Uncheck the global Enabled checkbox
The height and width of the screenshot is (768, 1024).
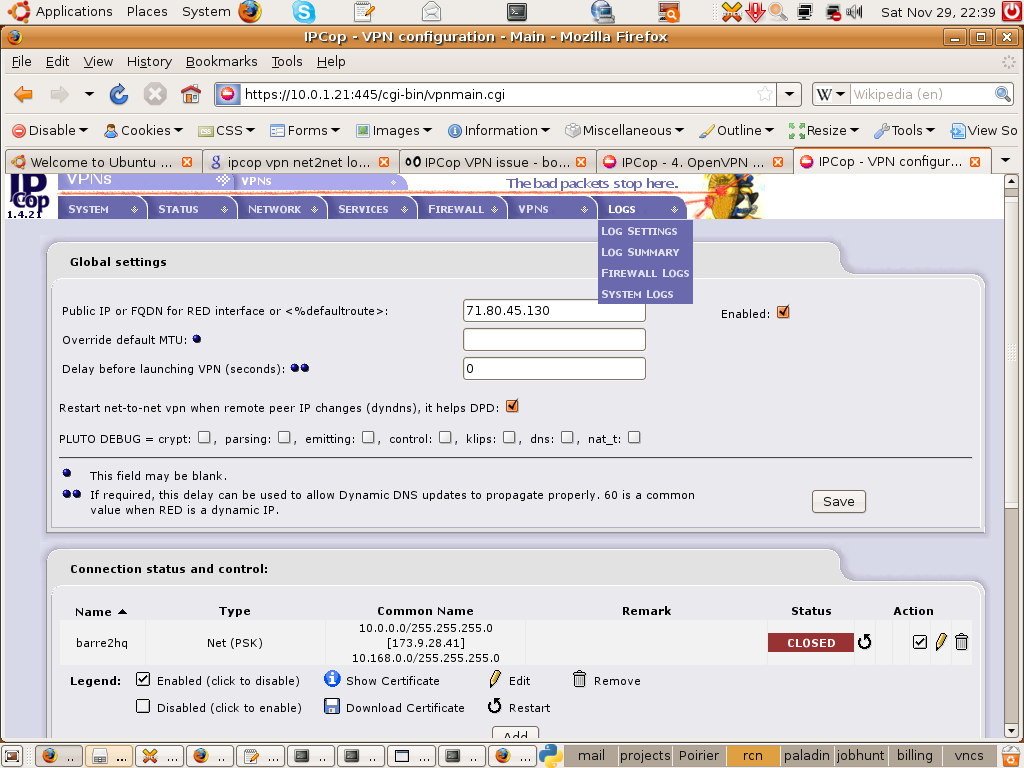click(783, 312)
